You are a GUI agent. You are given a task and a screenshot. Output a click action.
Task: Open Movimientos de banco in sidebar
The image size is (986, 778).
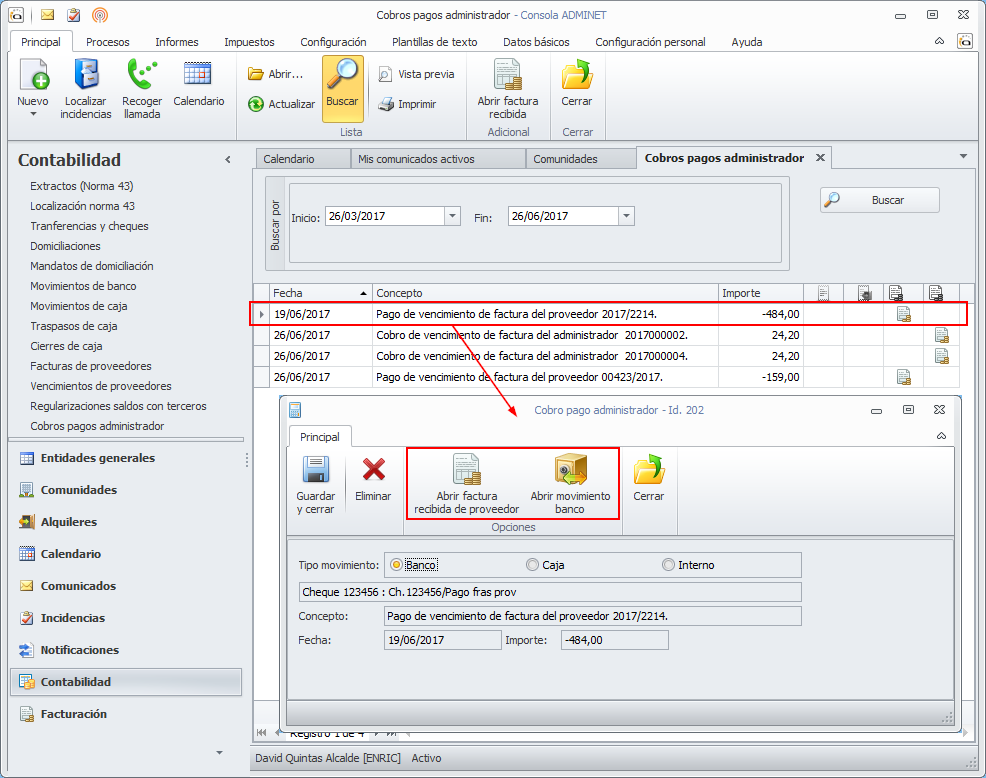click(83, 286)
